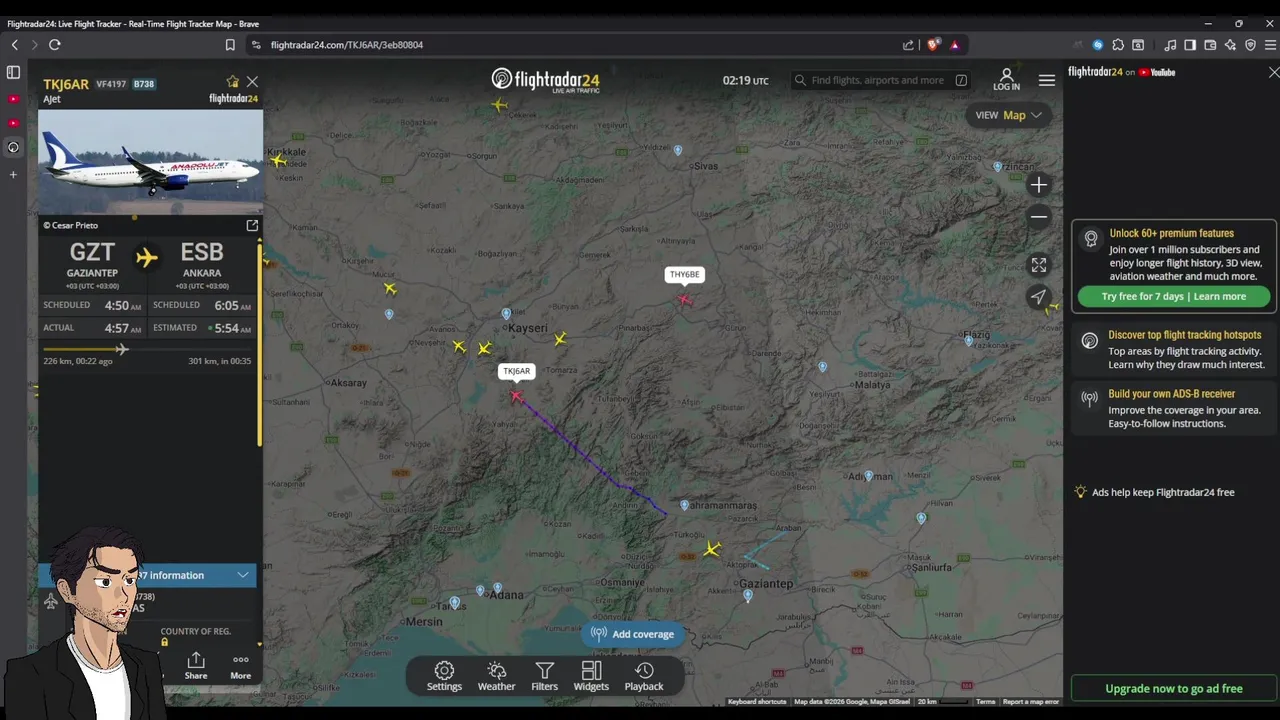Click flight panel yellow scrollbar
The height and width of the screenshot is (720, 1280).
[x=259, y=343]
